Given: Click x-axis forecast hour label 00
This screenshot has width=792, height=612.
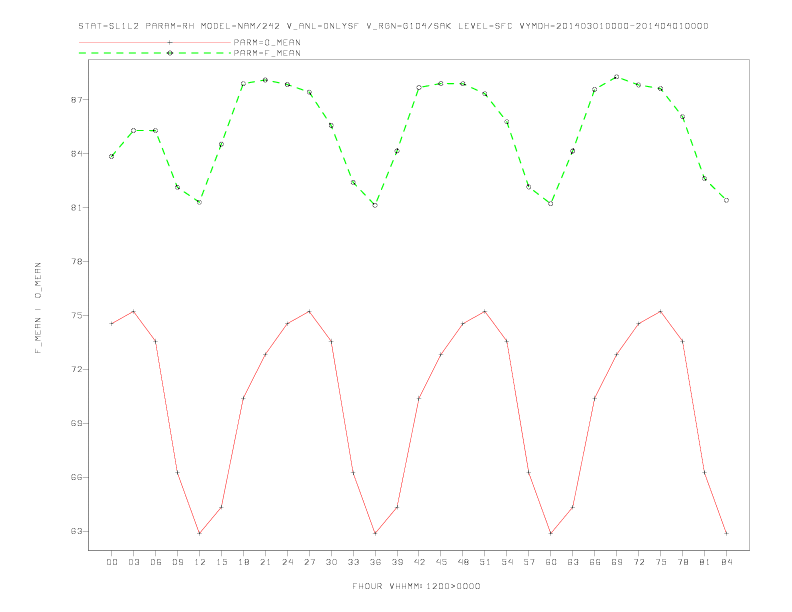Looking at the screenshot, I should click(112, 562).
